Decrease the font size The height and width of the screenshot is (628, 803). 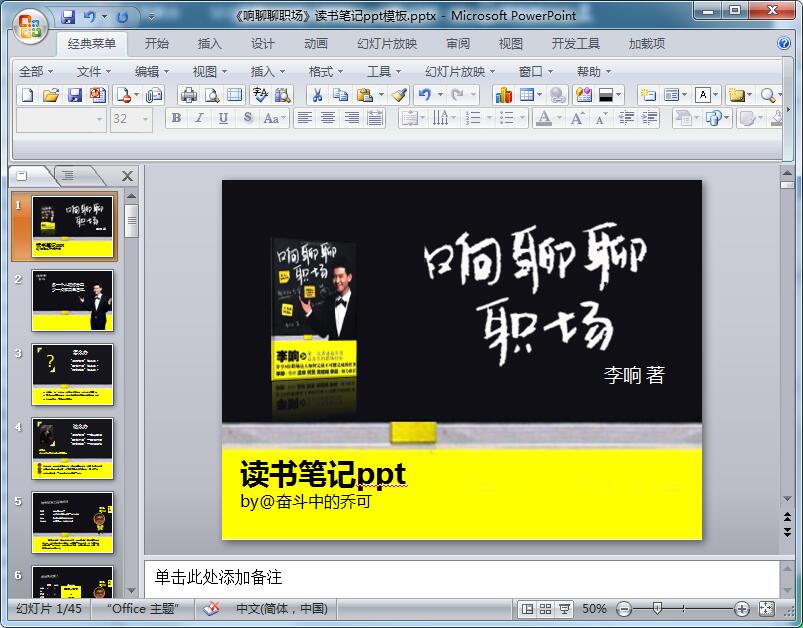(x=601, y=118)
